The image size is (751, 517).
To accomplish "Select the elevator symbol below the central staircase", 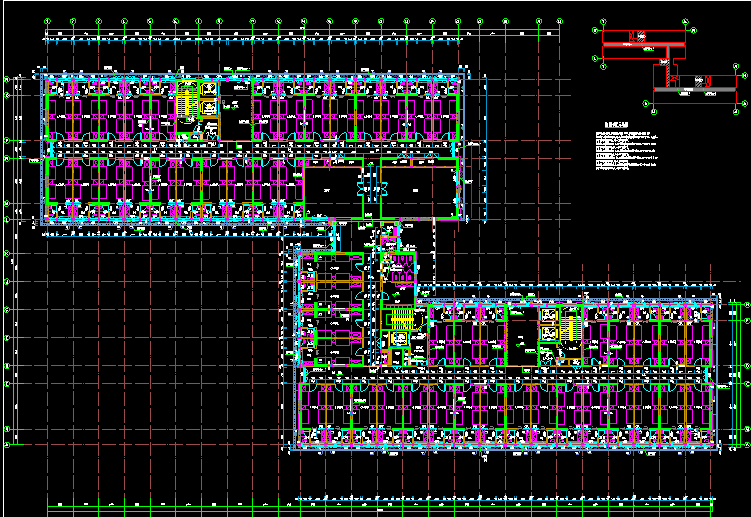I will click(397, 338).
